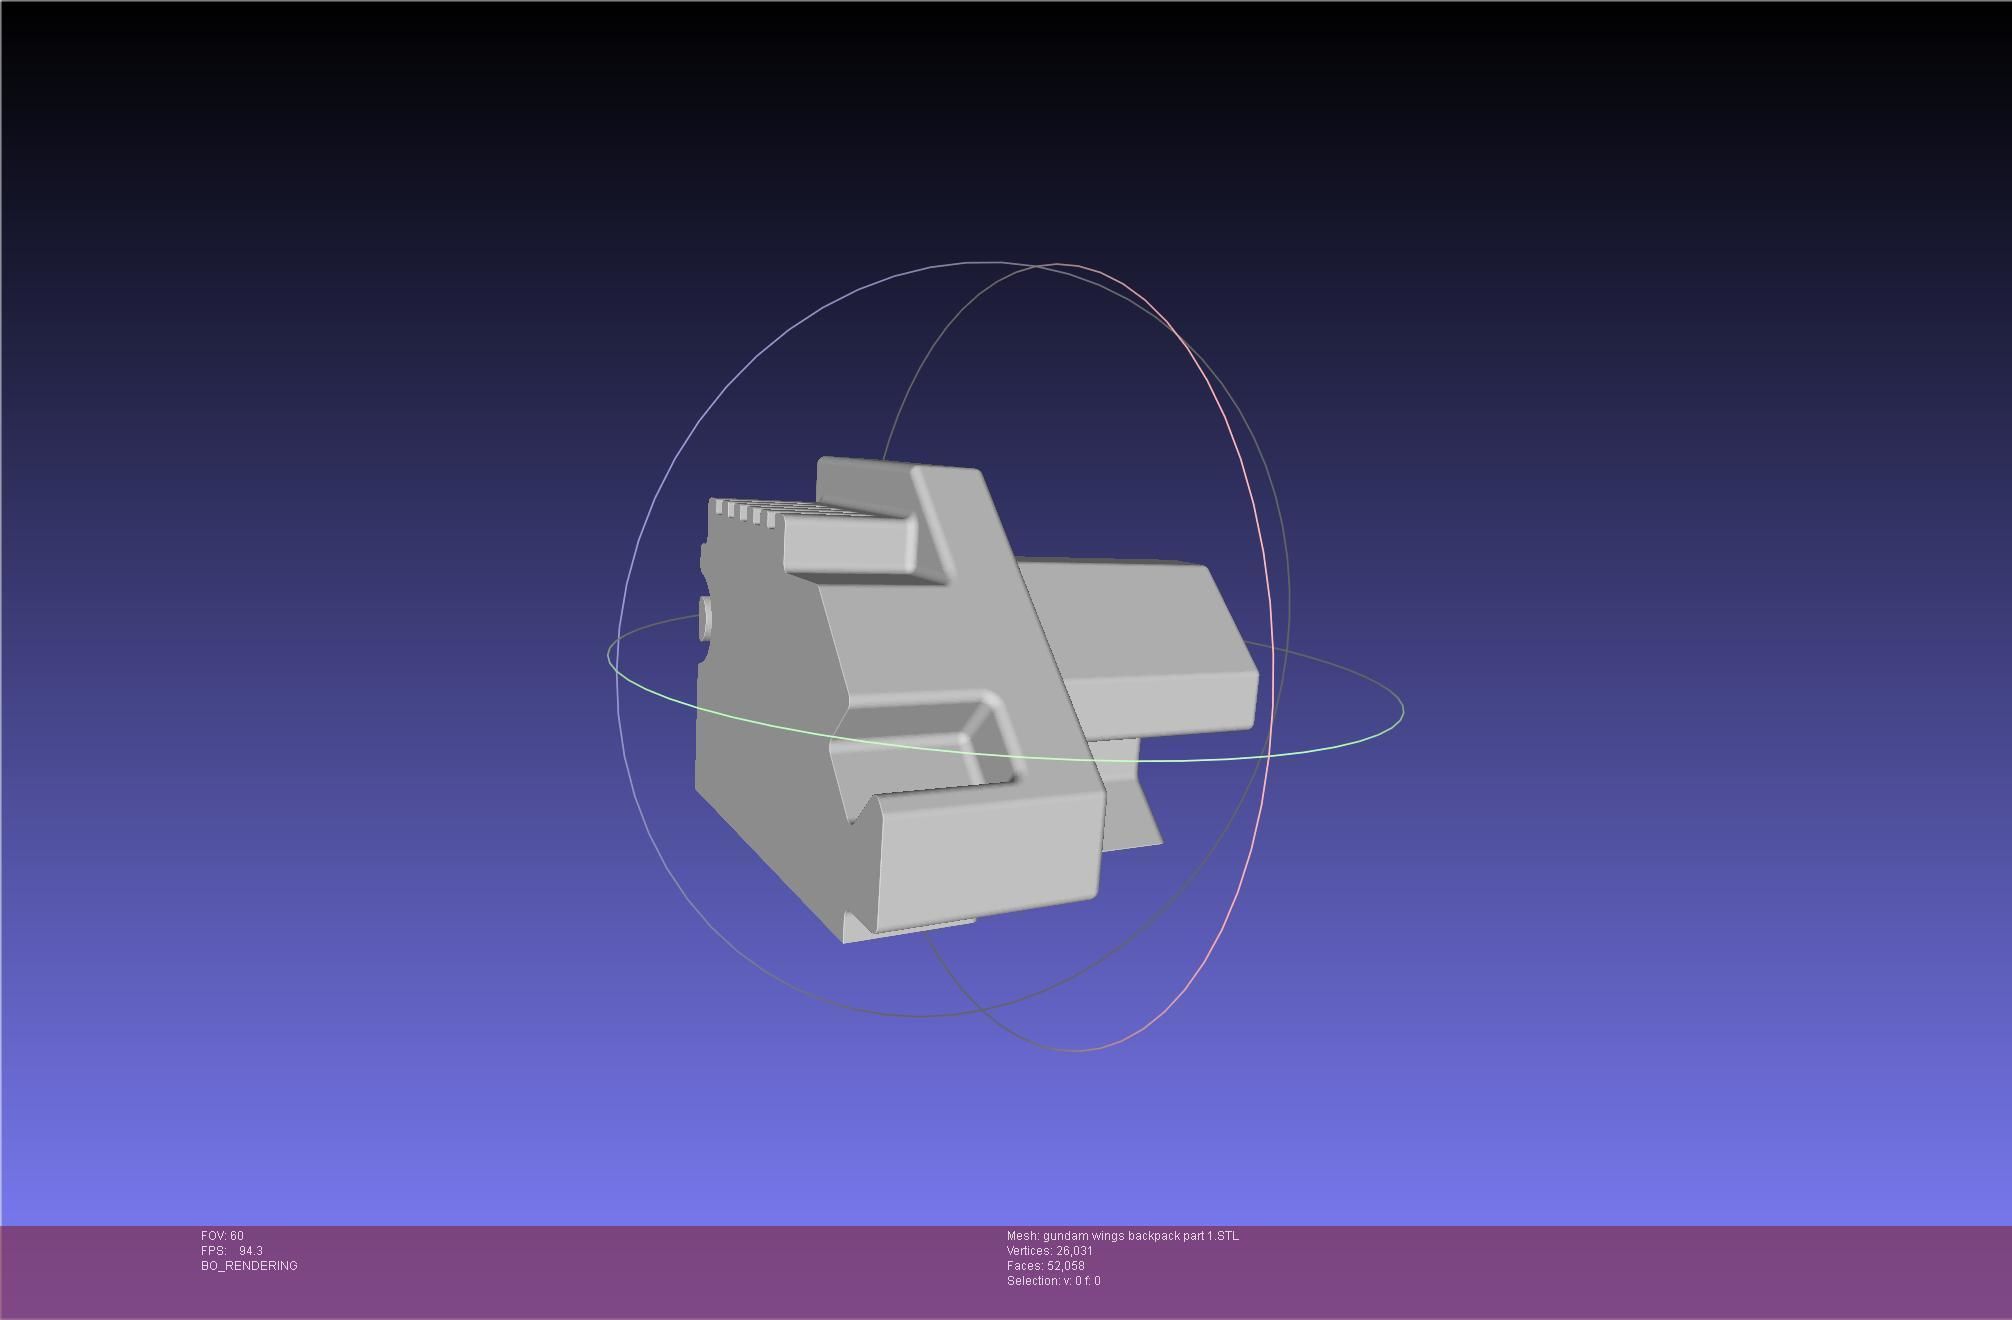The height and width of the screenshot is (1320, 2012).
Task: Click the FPS: 94.3 readout
Action: [232, 1251]
